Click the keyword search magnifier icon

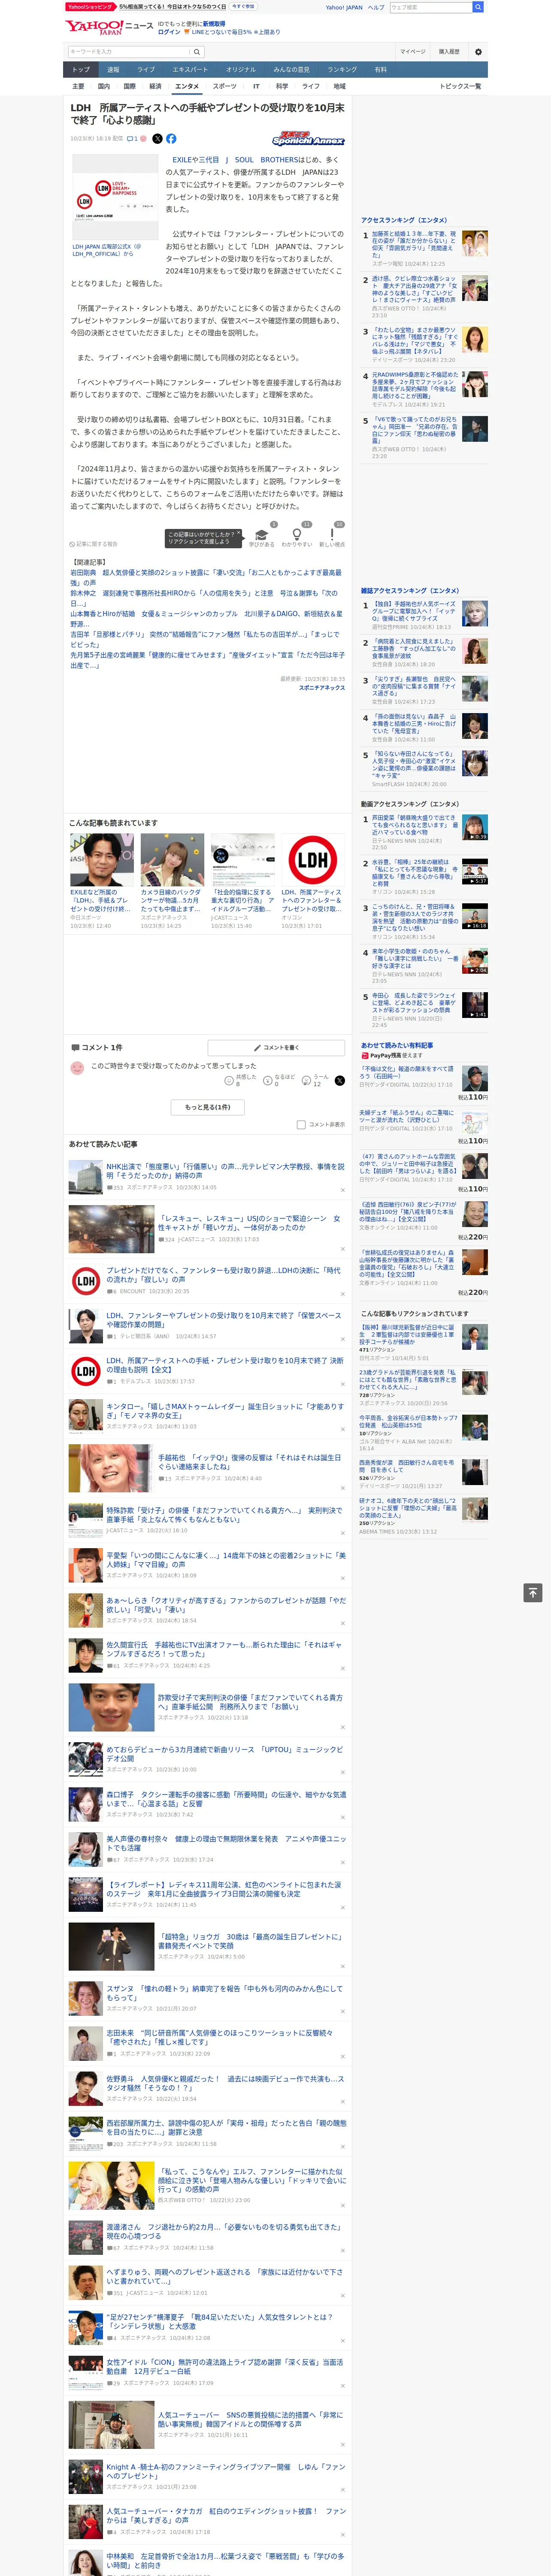(x=197, y=51)
